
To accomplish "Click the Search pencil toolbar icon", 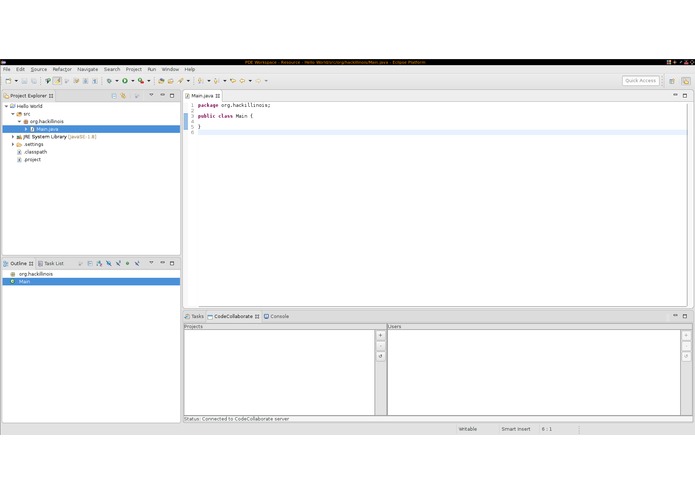I will [180, 81].
